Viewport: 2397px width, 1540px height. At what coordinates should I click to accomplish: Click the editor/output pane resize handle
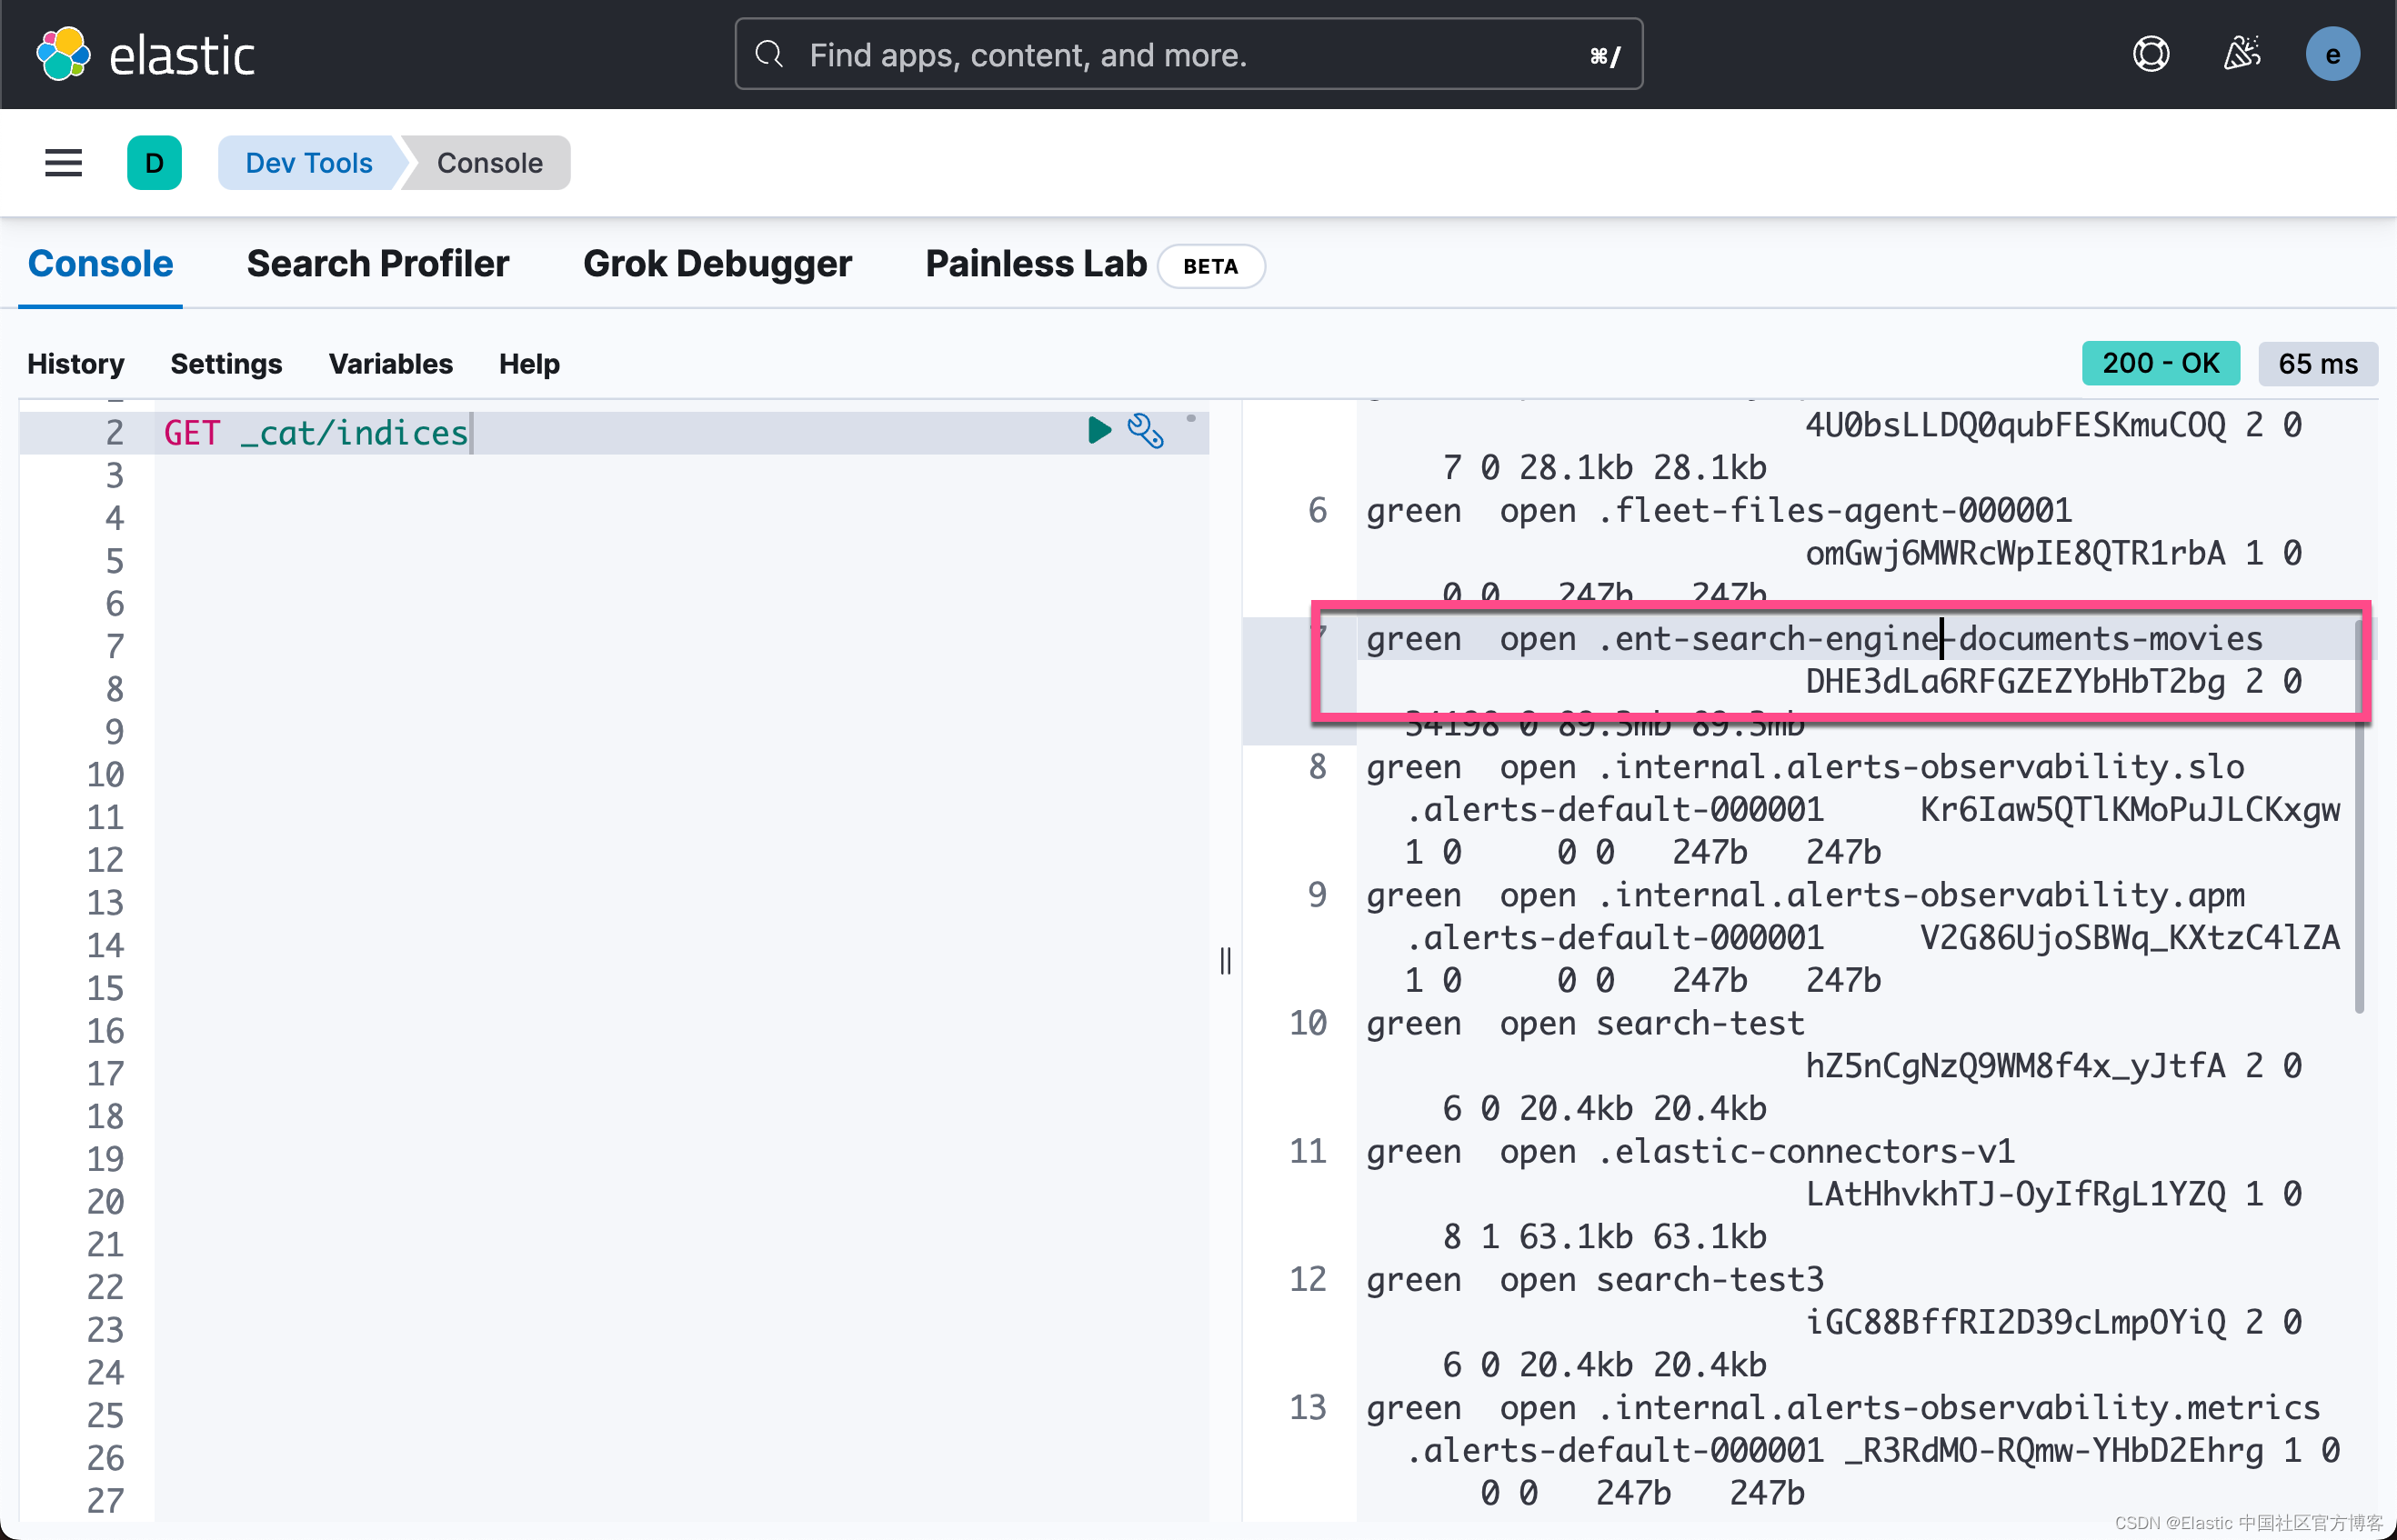1225,960
